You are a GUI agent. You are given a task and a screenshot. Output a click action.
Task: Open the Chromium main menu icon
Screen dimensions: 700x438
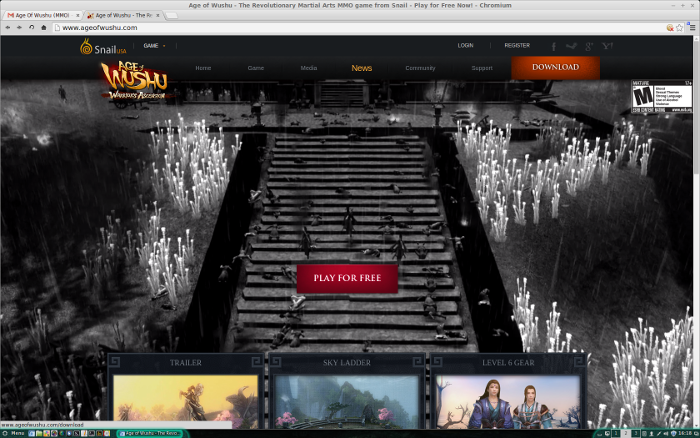(692, 28)
